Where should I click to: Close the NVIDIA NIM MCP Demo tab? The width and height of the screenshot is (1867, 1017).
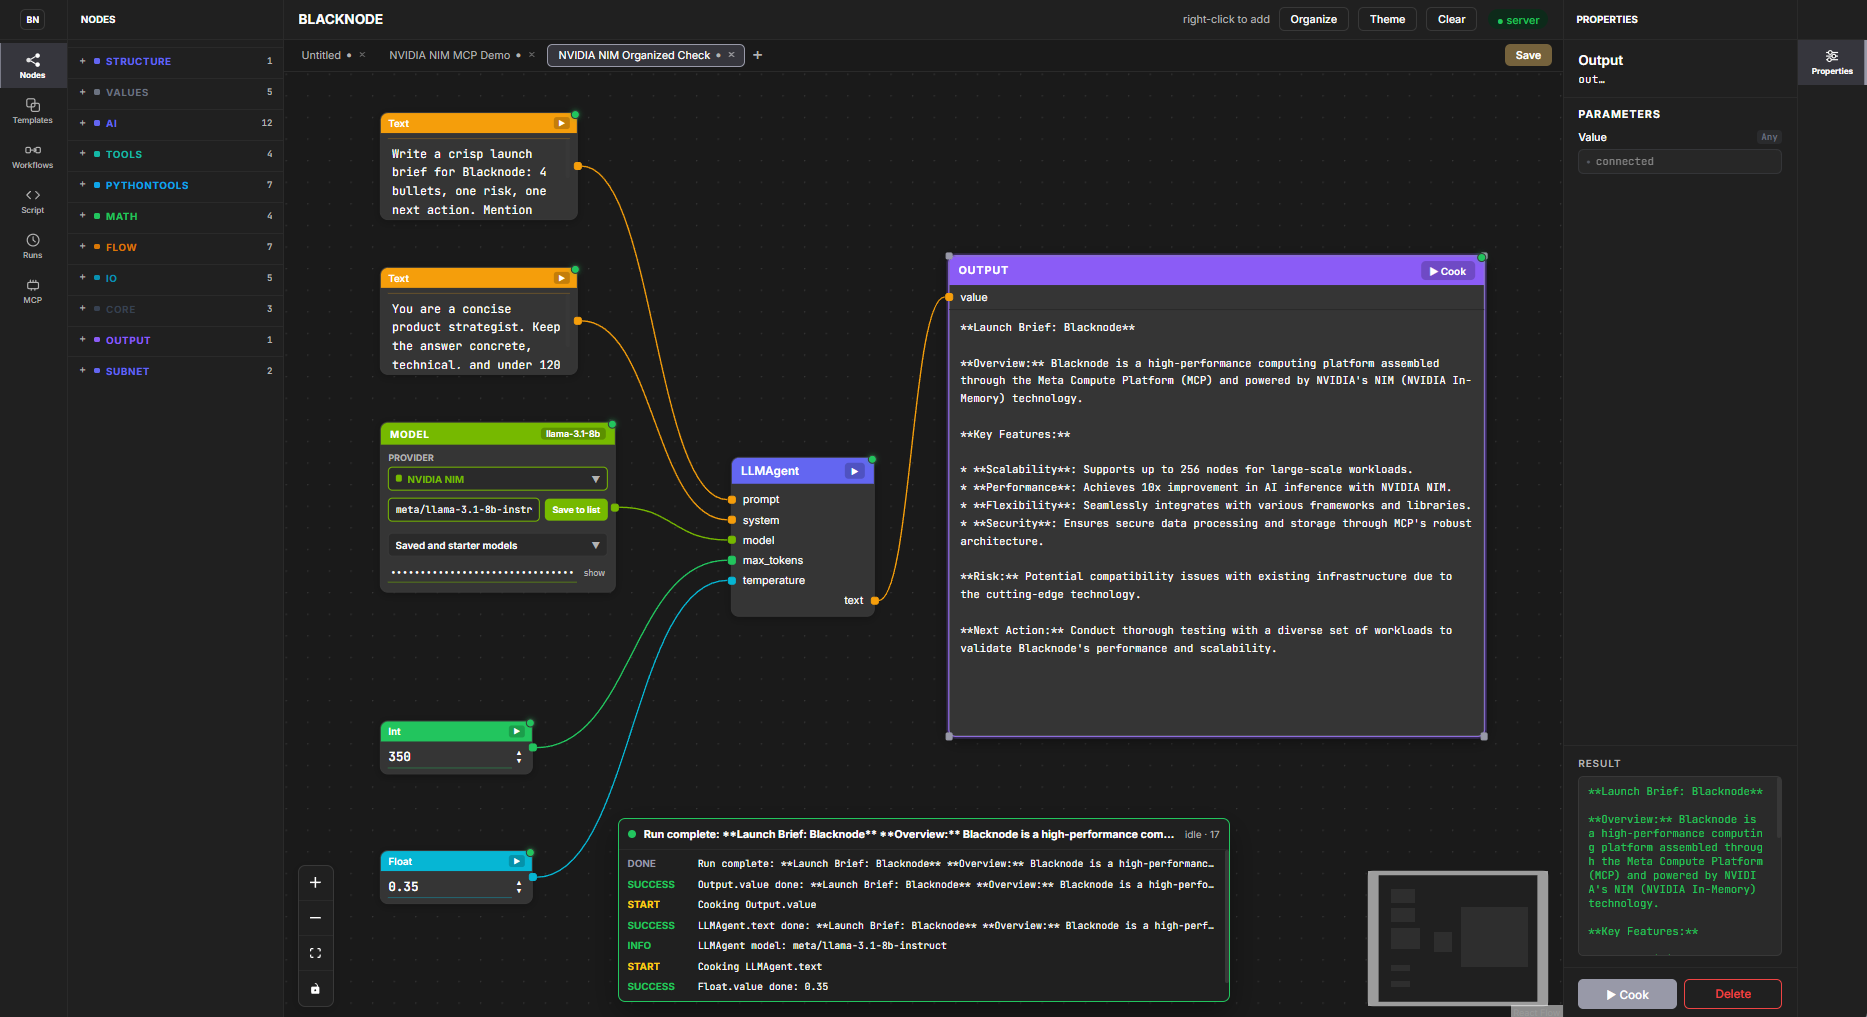click(x=532, y=55)
